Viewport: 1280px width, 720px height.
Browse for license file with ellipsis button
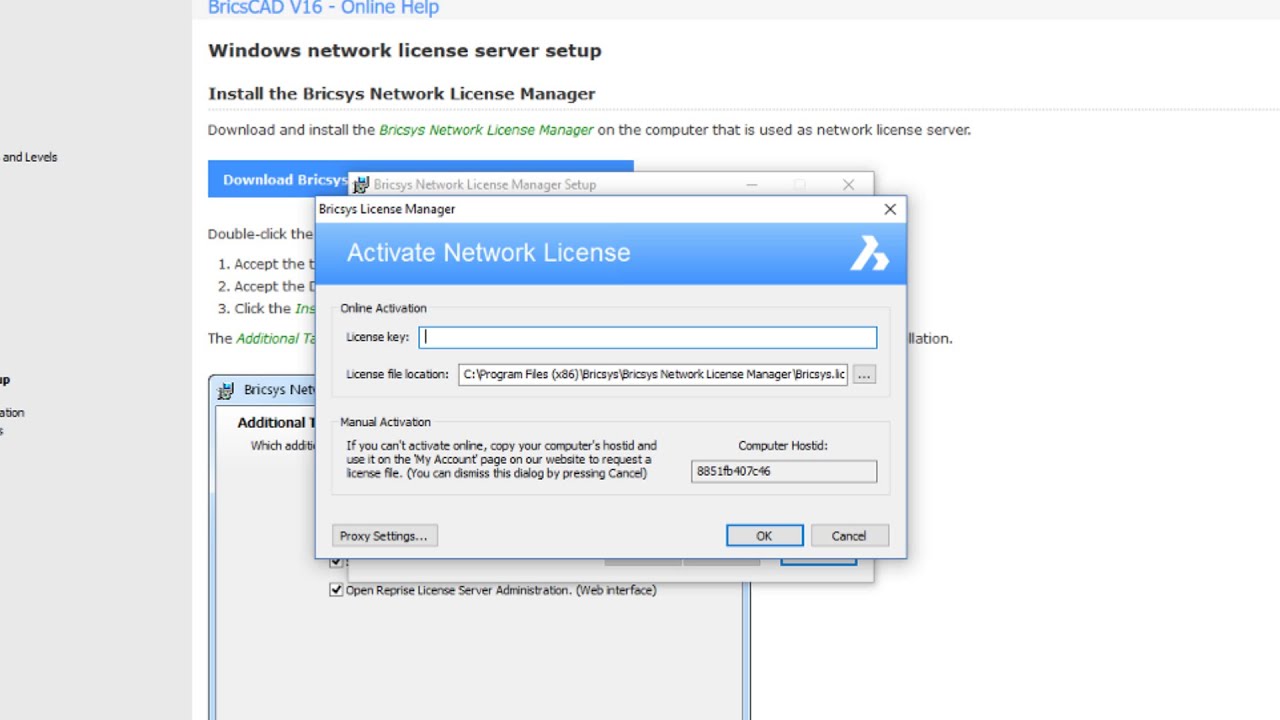864,374
